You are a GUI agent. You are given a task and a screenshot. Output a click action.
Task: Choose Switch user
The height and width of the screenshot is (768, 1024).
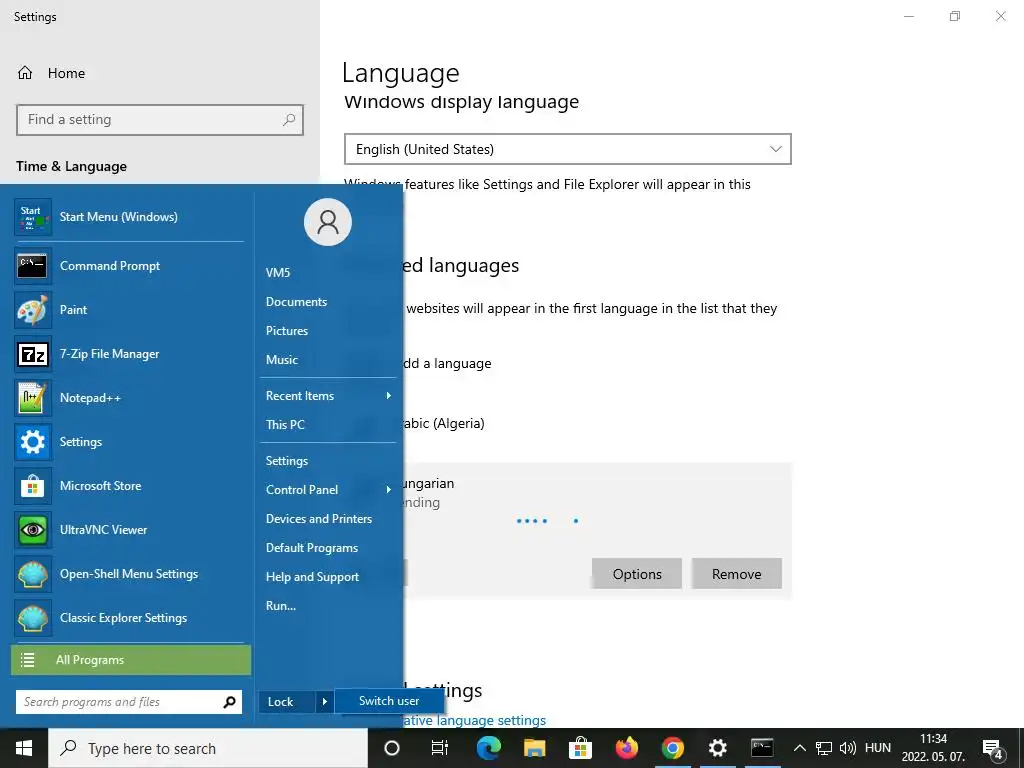(x=389, y=701)
